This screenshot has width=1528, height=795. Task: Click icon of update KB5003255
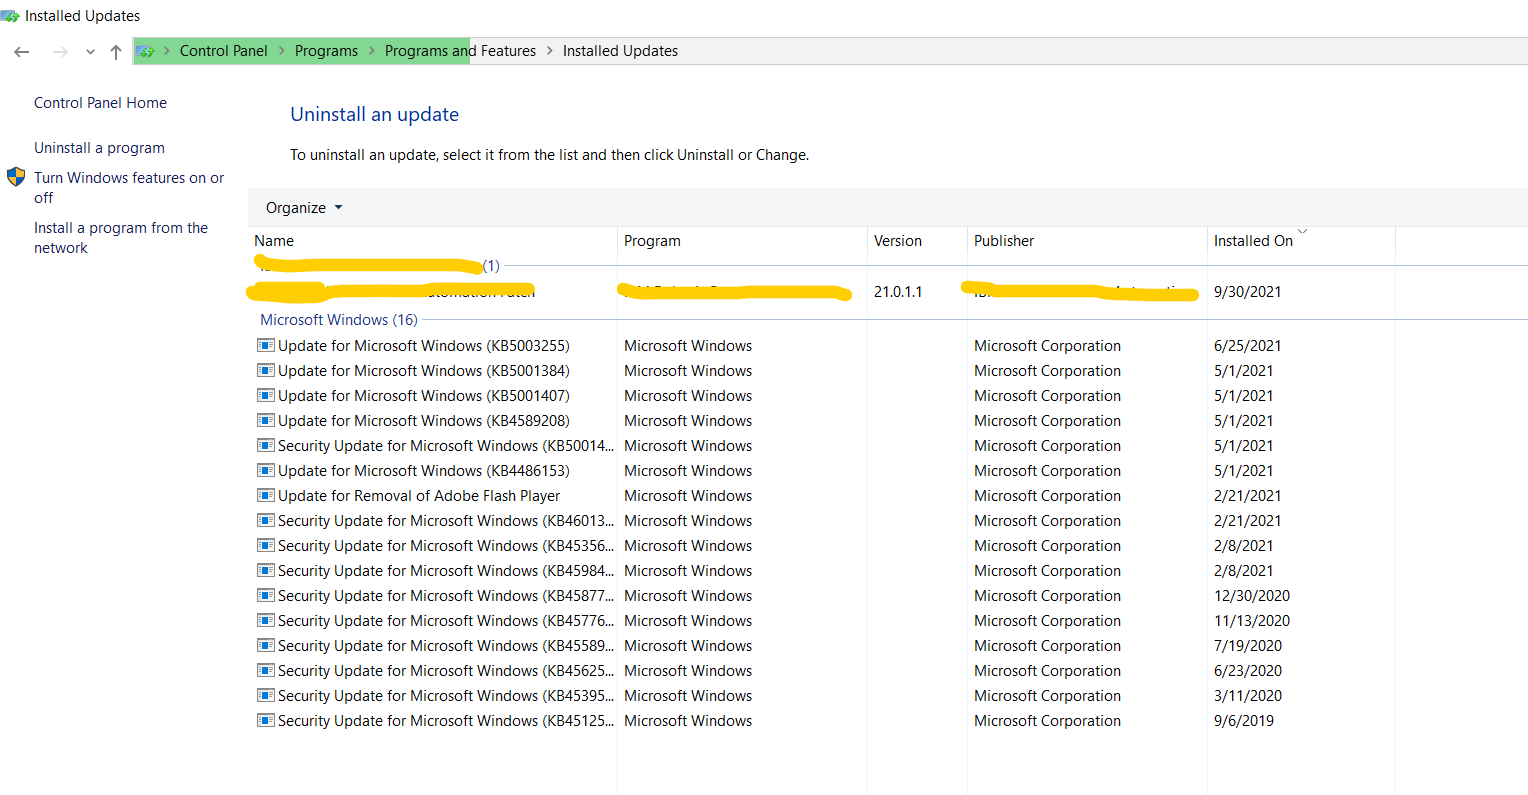[x=266, y=346]
